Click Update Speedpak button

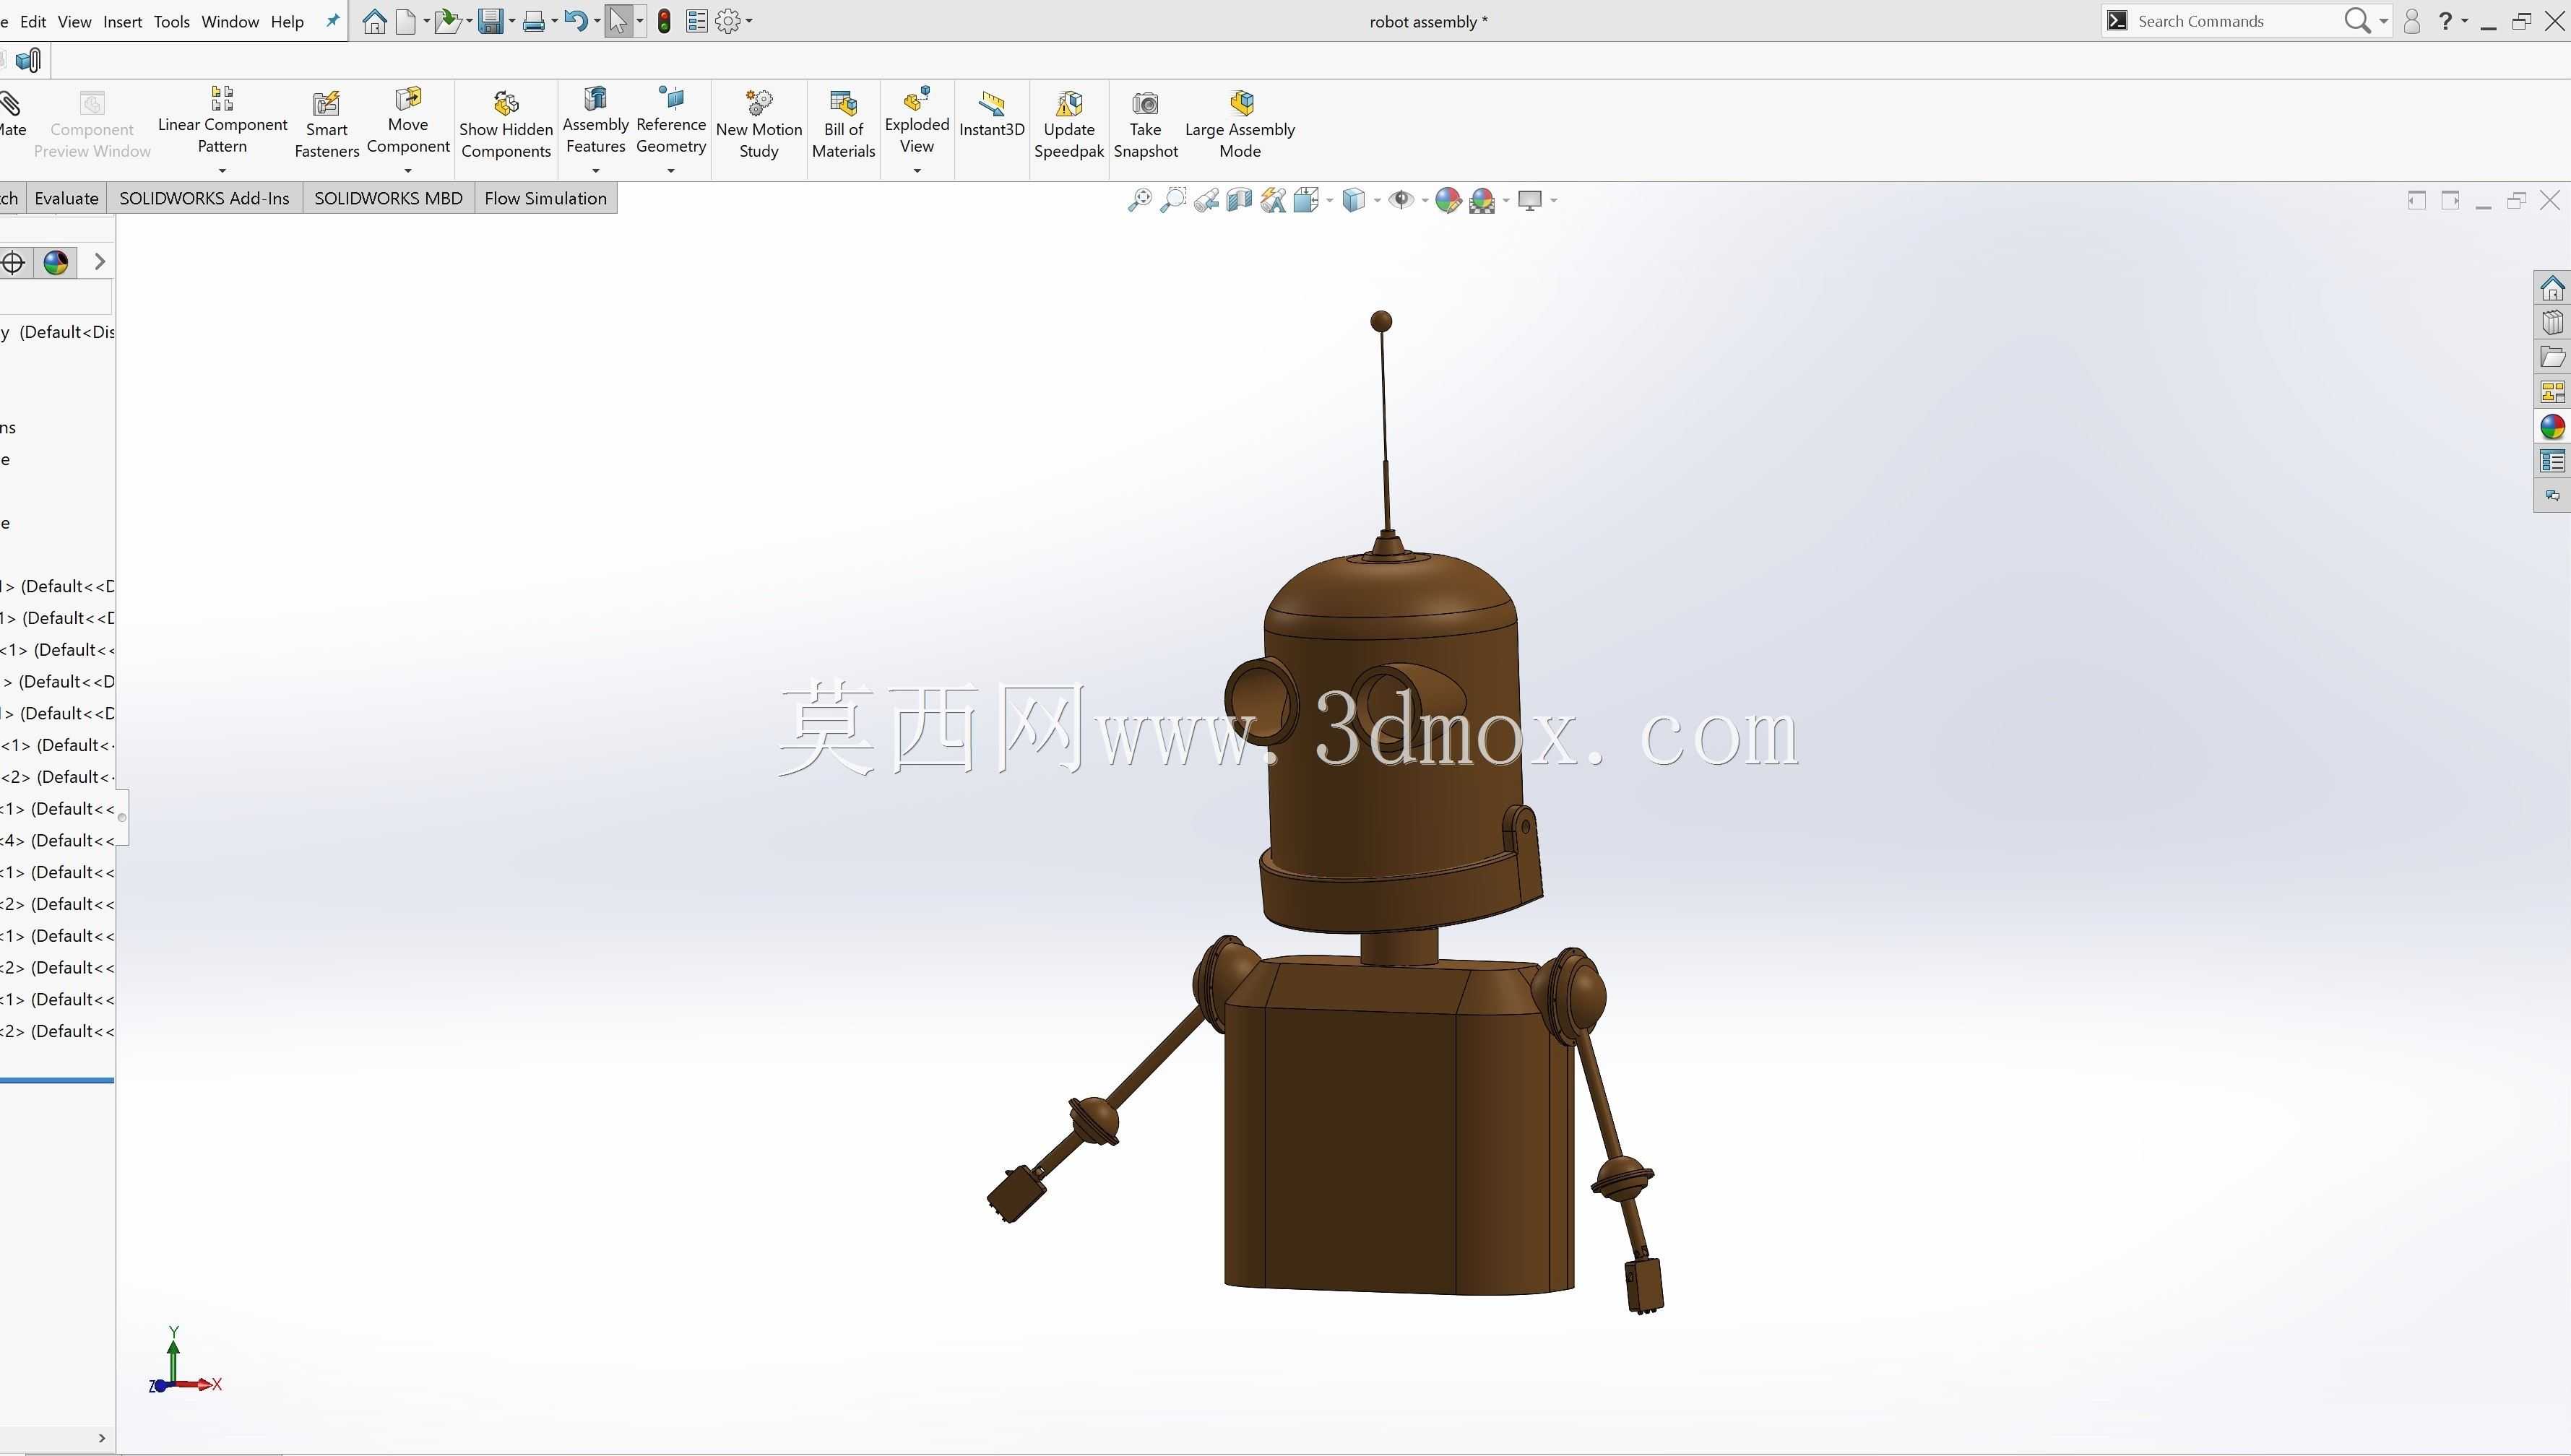click(1069, 125)
